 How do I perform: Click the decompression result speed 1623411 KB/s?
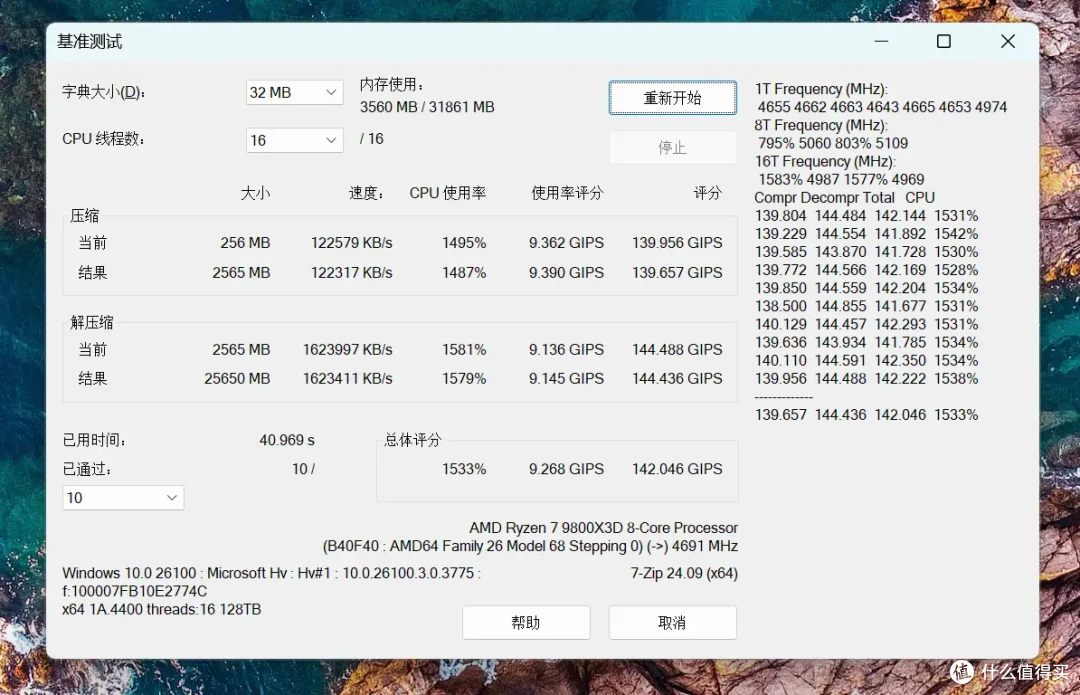point(348,378)
